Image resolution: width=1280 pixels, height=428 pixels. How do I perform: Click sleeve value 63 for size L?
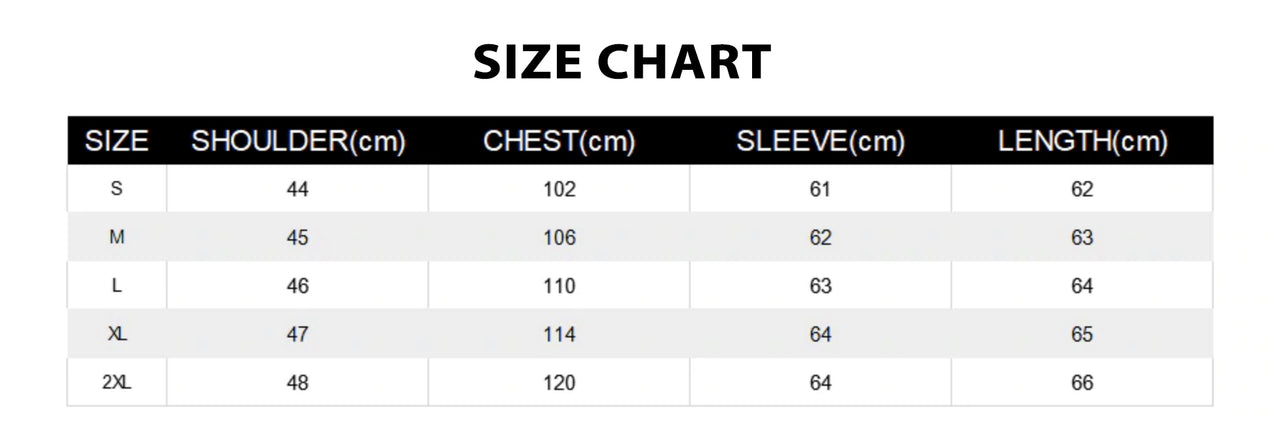pyautogui.click(x=820, y=286)
